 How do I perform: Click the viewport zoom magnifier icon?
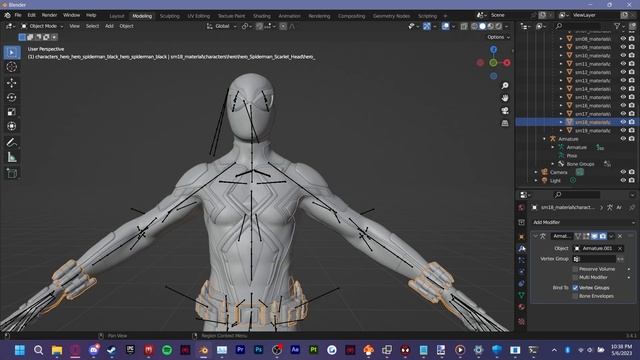[x=505, y=85]
